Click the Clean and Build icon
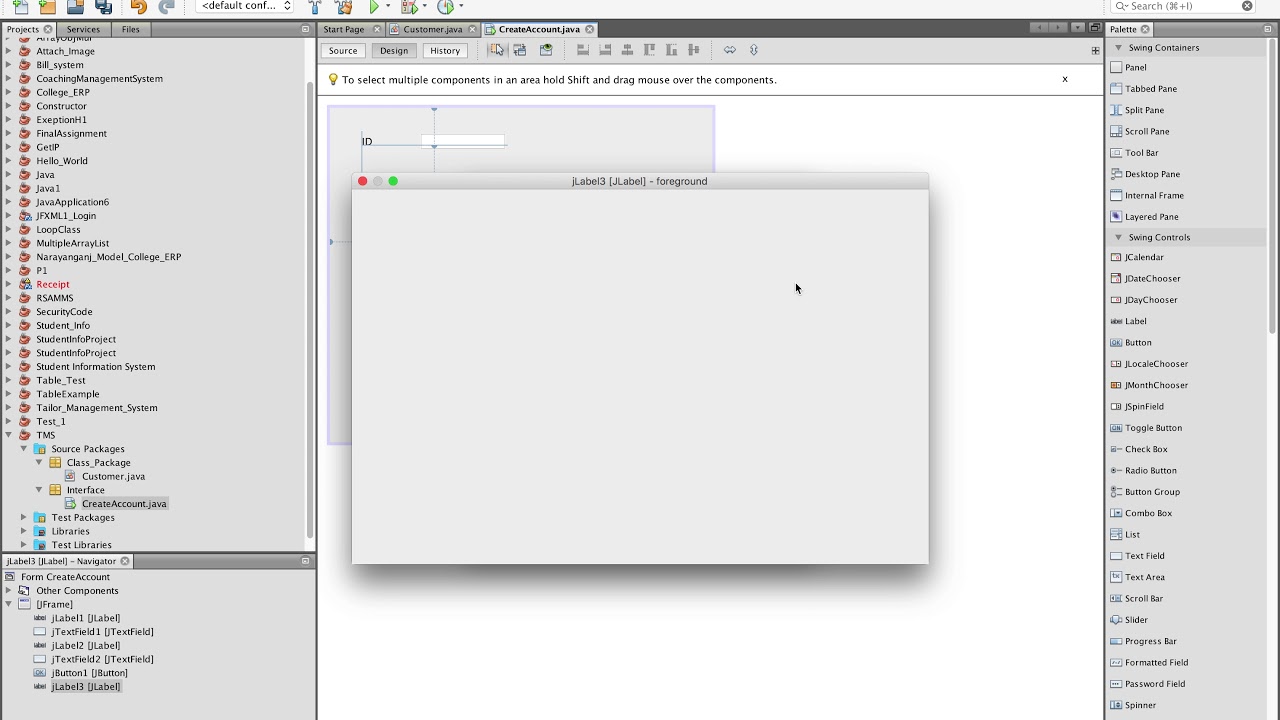 pyautogui.click(x=343, y=6)
